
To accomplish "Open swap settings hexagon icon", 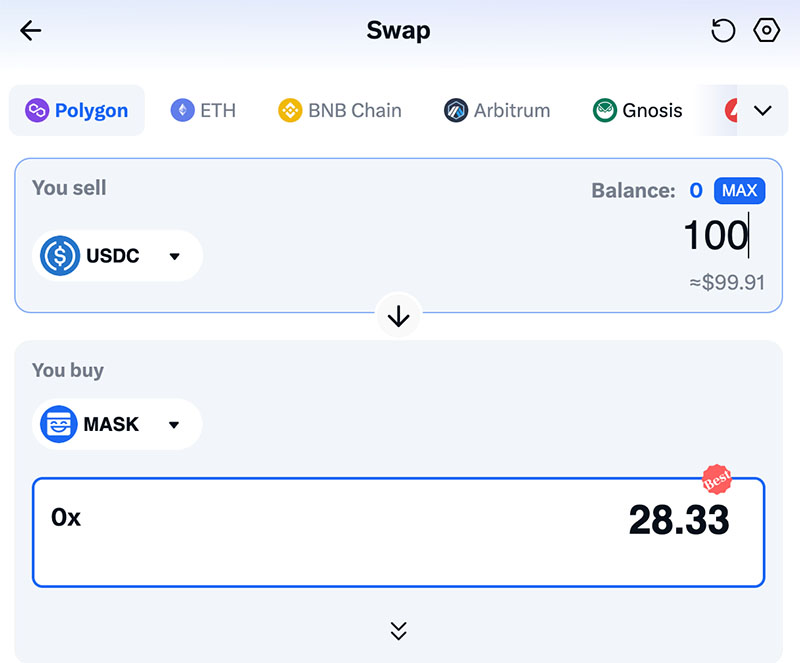I will click(766, 31).
